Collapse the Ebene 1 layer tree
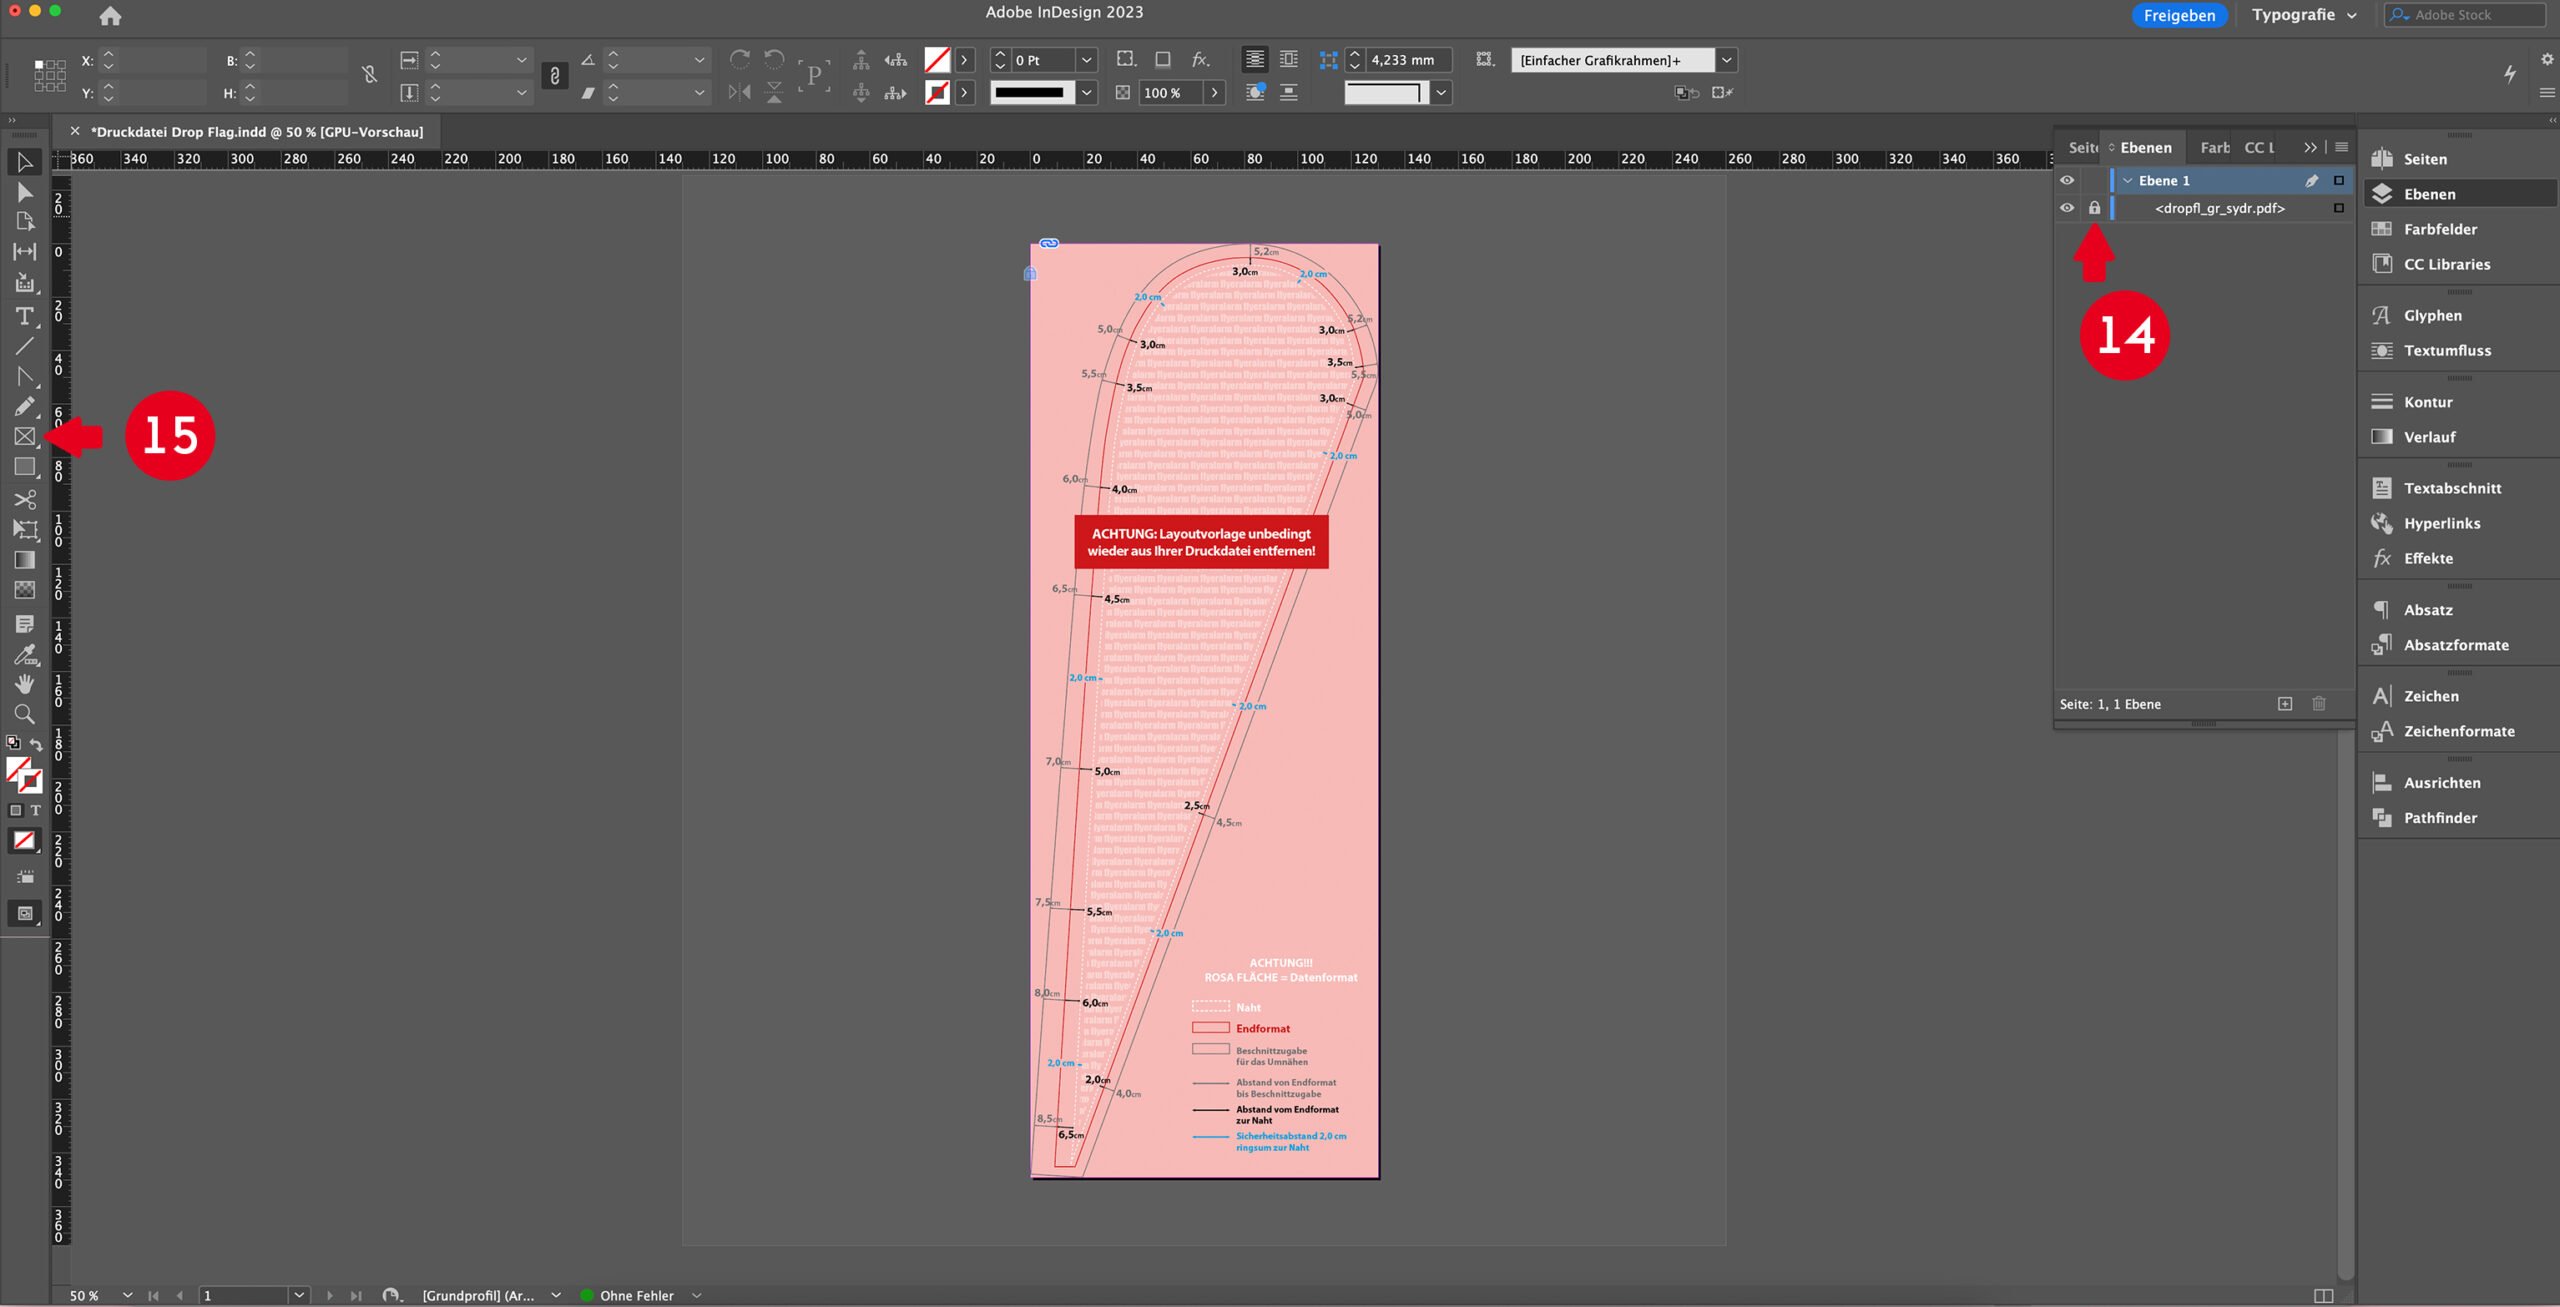Image resolution: width=2560 pixels, height=1307 pixels. click(2127, 181)
